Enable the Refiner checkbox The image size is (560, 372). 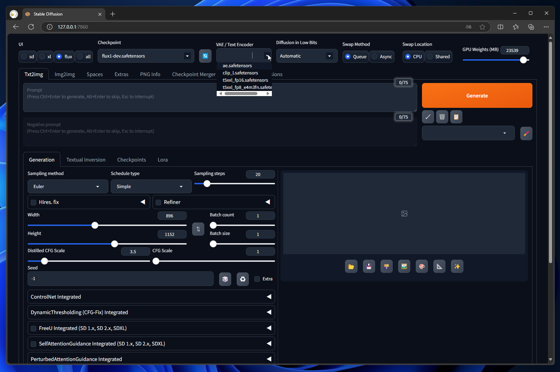coord(159,202)
